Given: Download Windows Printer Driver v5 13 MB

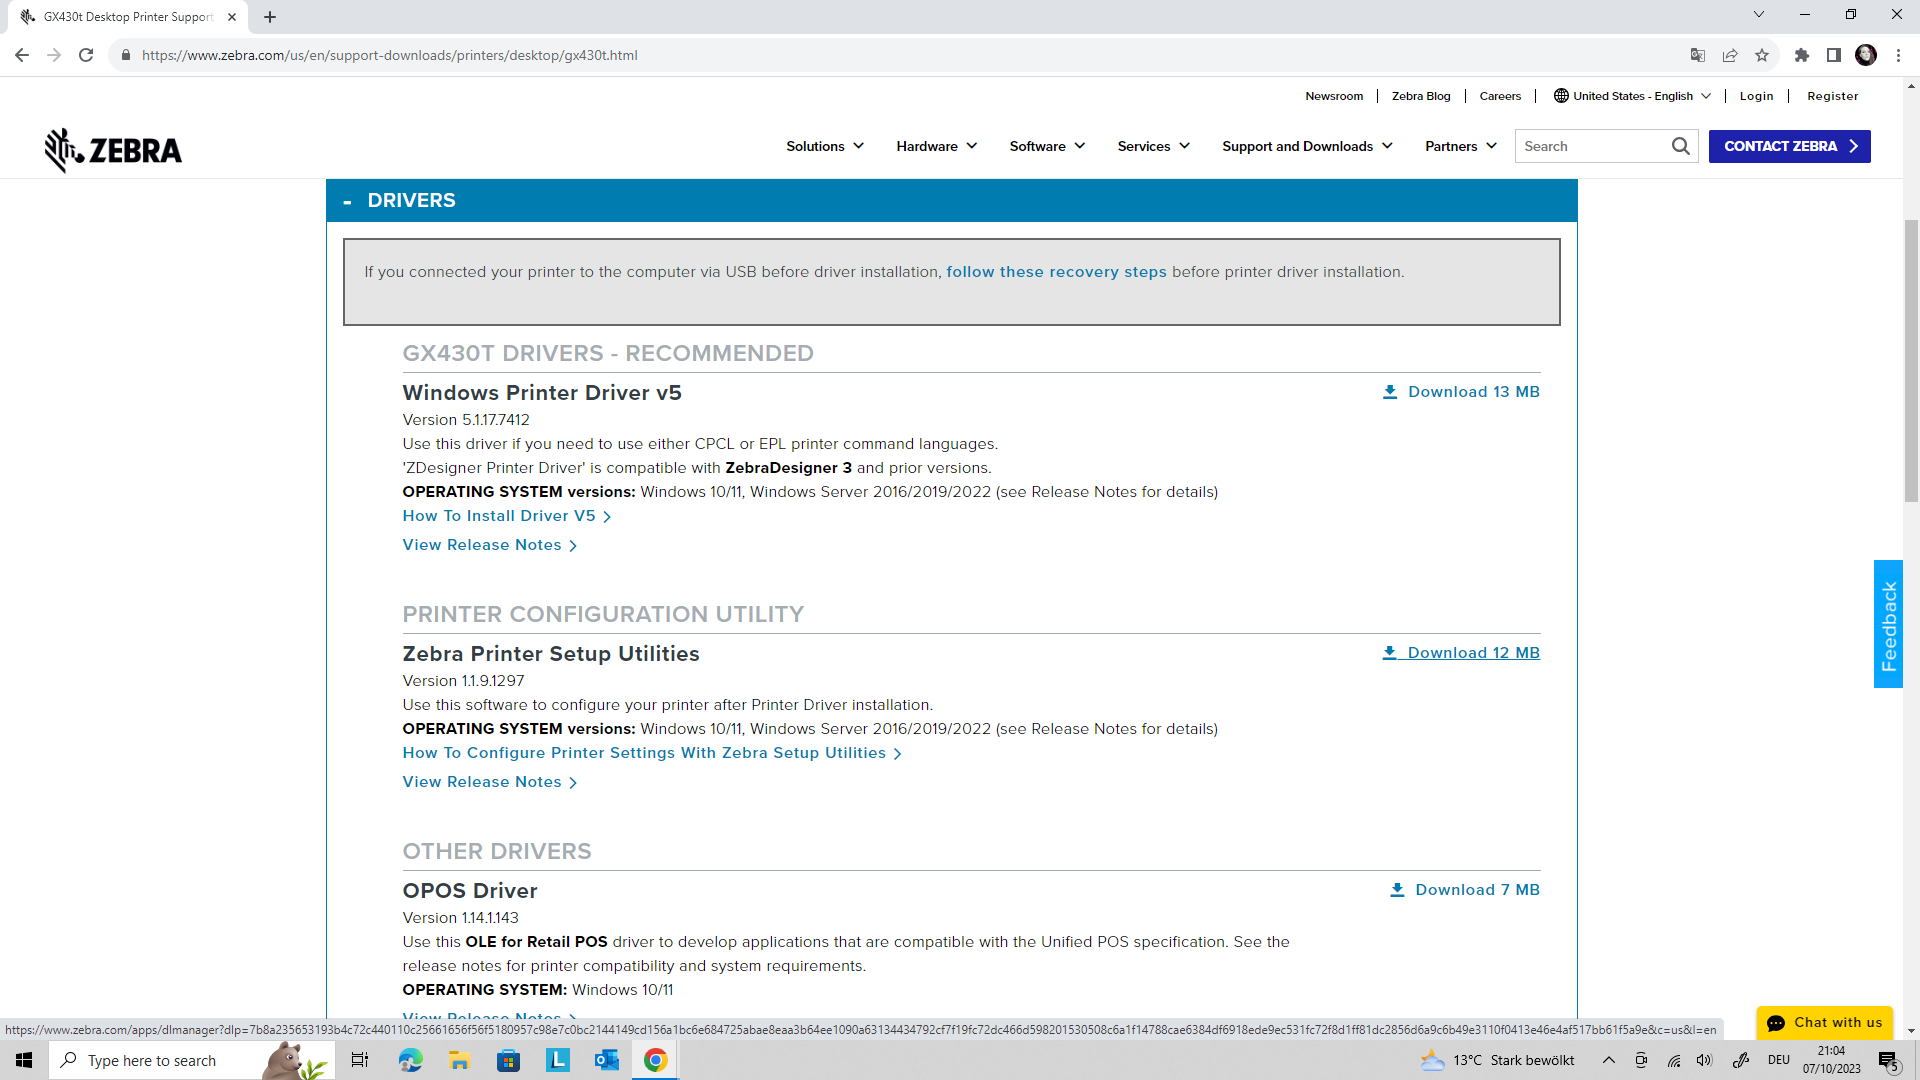Looking at the screenshot, I should coord(1461,392).
